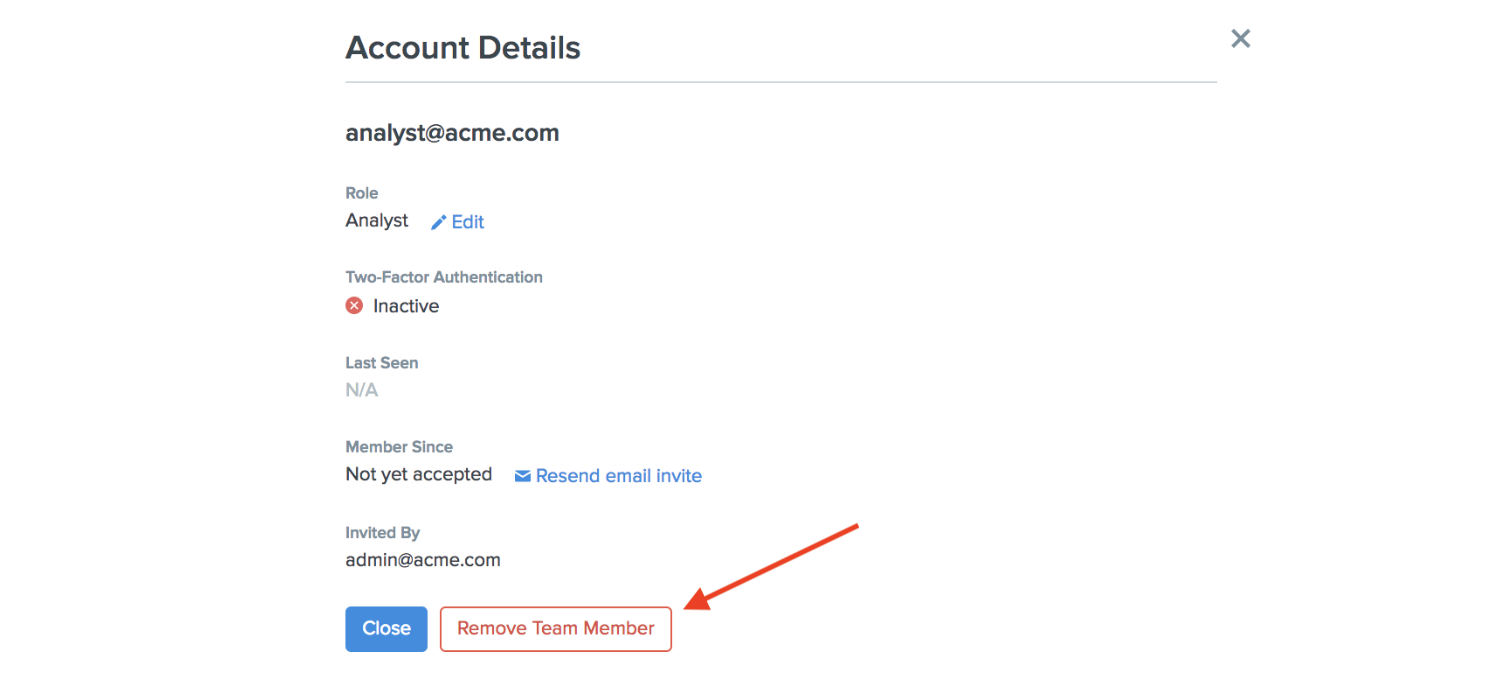Image resolution: width=1506 pixels, height=680 pixels.
Task: Click the Last Seen label
Action: tap(382, 363)
